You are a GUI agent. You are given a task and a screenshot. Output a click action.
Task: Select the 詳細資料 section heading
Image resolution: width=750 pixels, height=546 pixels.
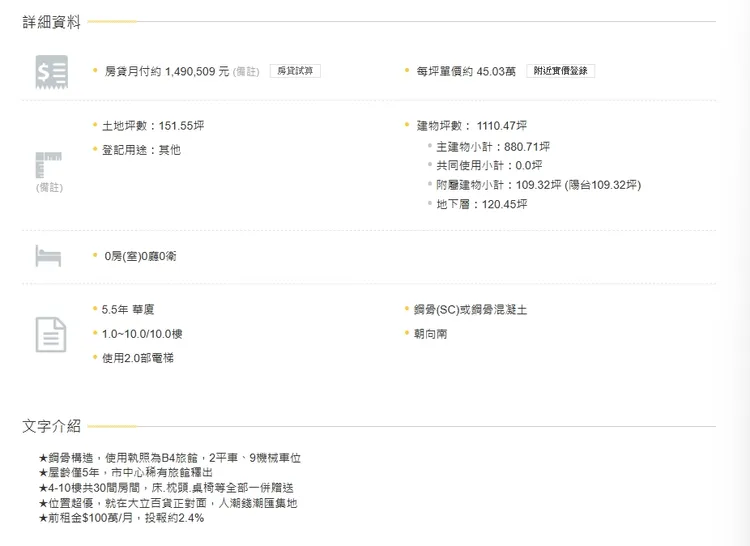(52, 22)
